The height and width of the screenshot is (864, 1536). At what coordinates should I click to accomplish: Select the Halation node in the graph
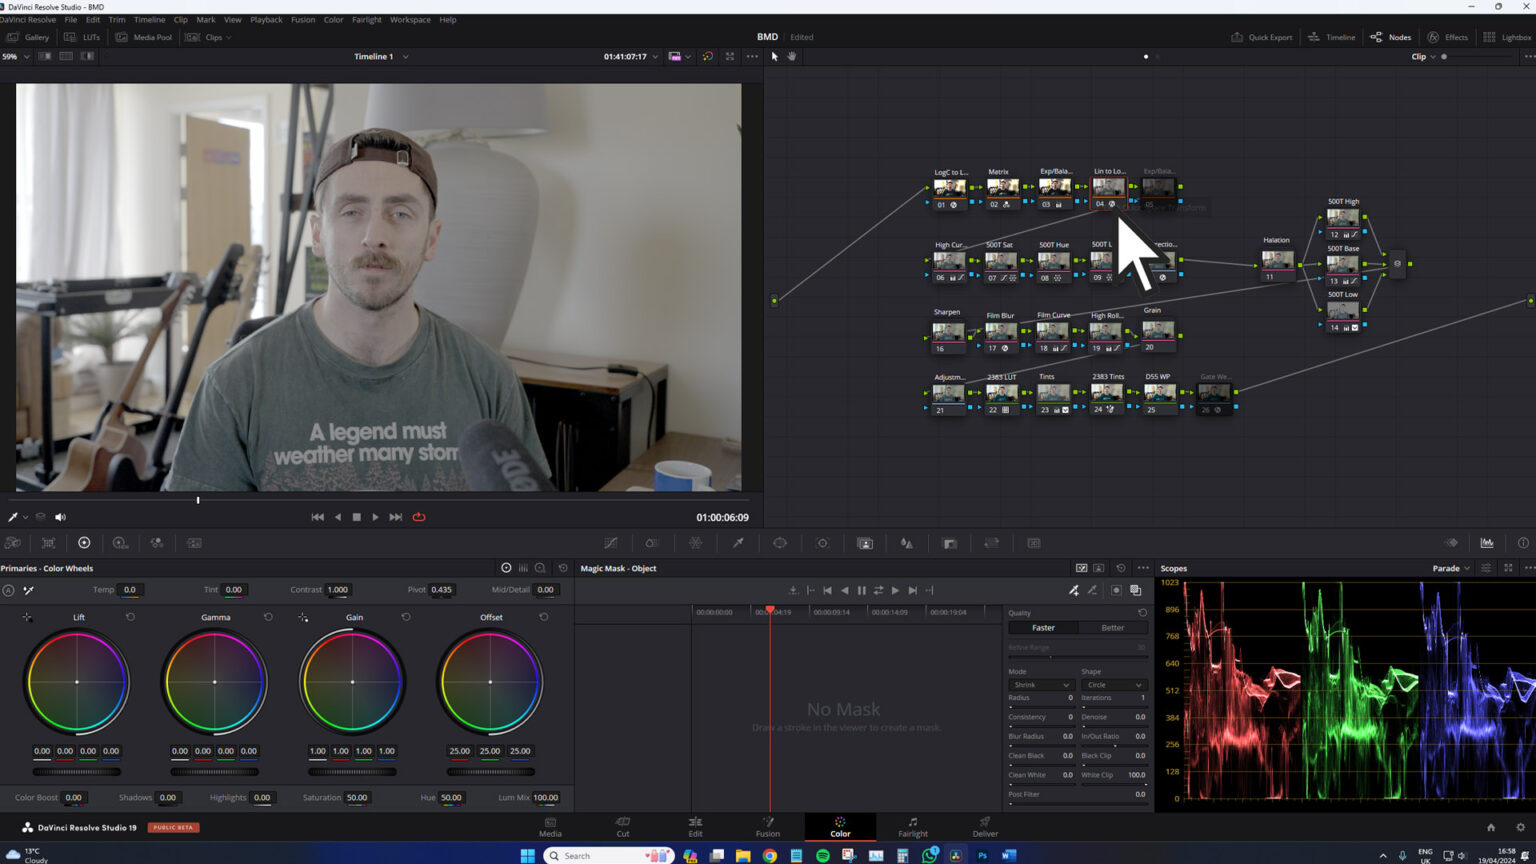pos(1277,260)
